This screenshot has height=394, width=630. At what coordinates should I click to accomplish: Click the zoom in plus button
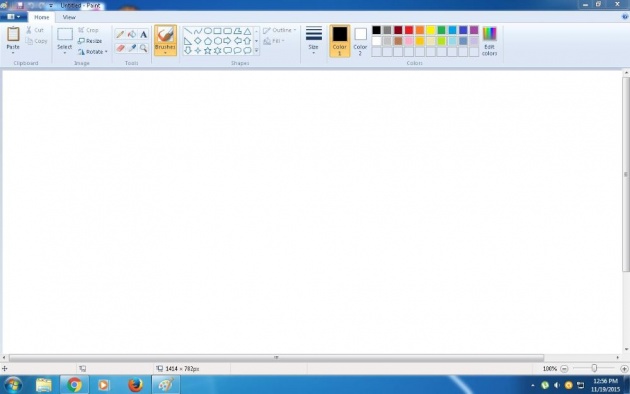(x=624, y=368)
